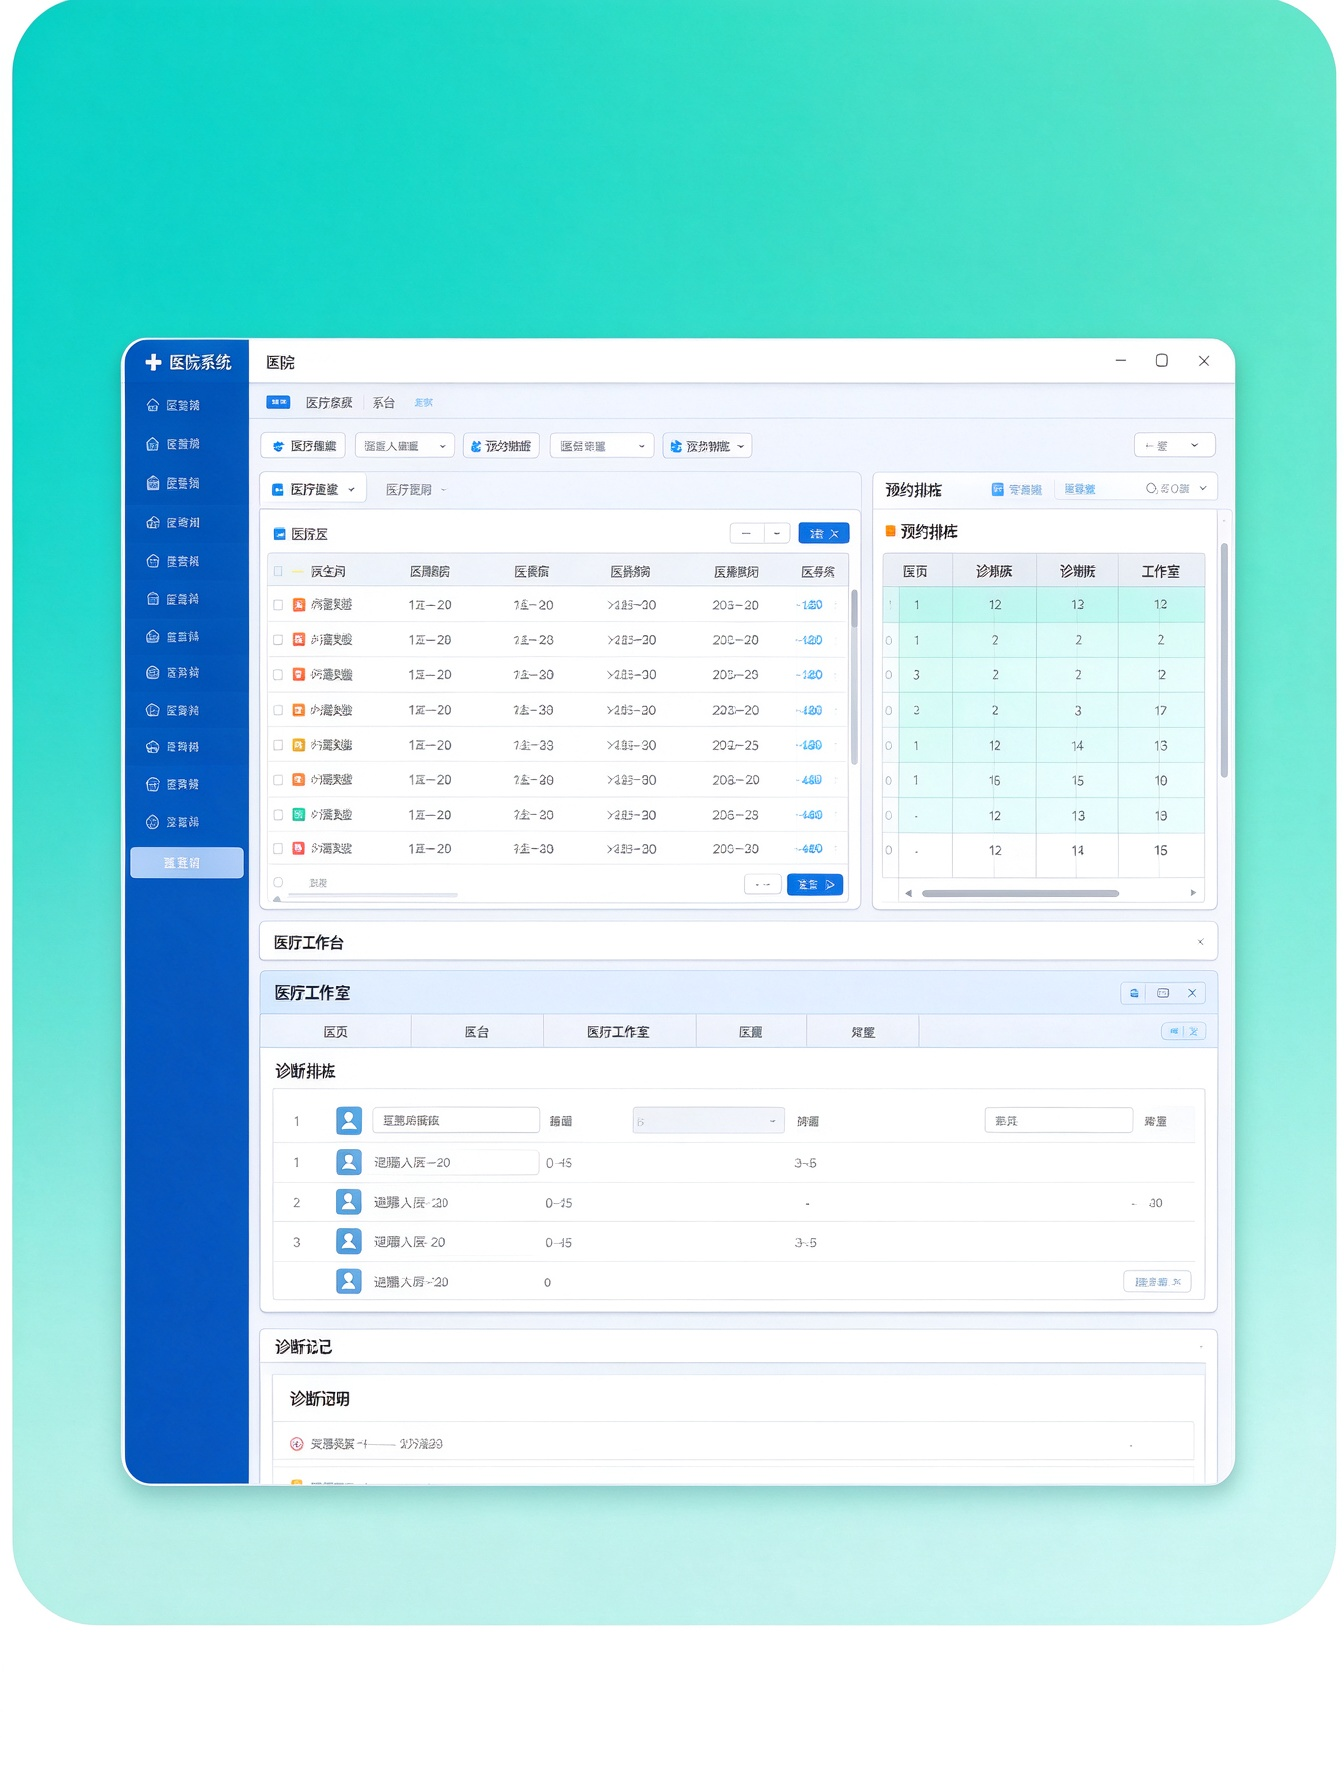
Task: Click the avatar icon in diagnosis row 3
Action: click(348, 1241)
